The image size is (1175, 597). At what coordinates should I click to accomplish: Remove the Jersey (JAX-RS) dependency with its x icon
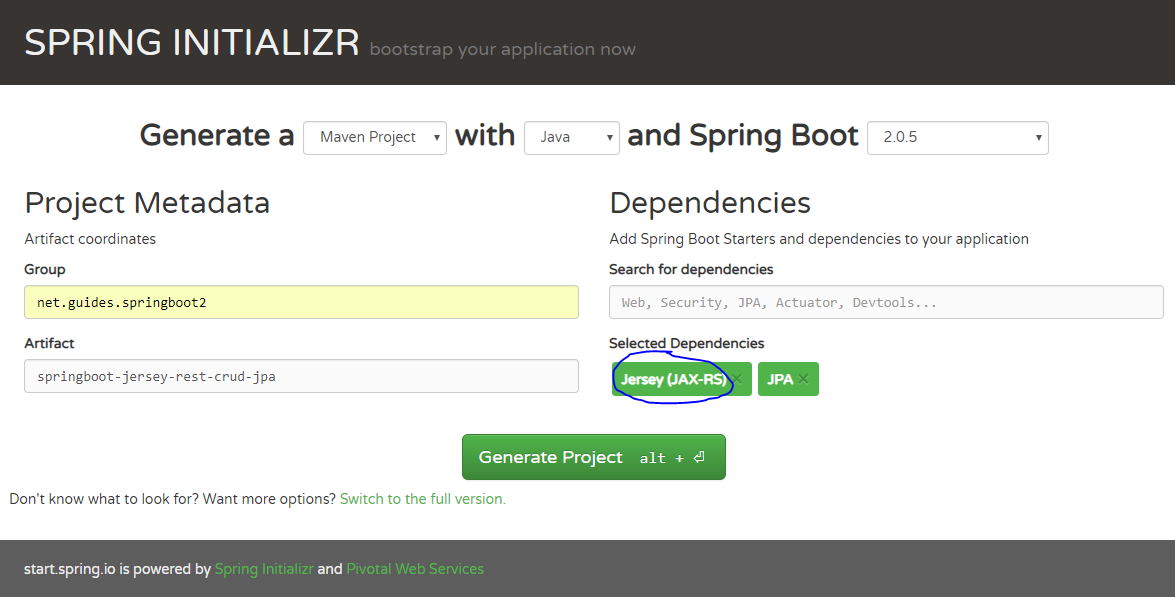(x=735, y=379)
